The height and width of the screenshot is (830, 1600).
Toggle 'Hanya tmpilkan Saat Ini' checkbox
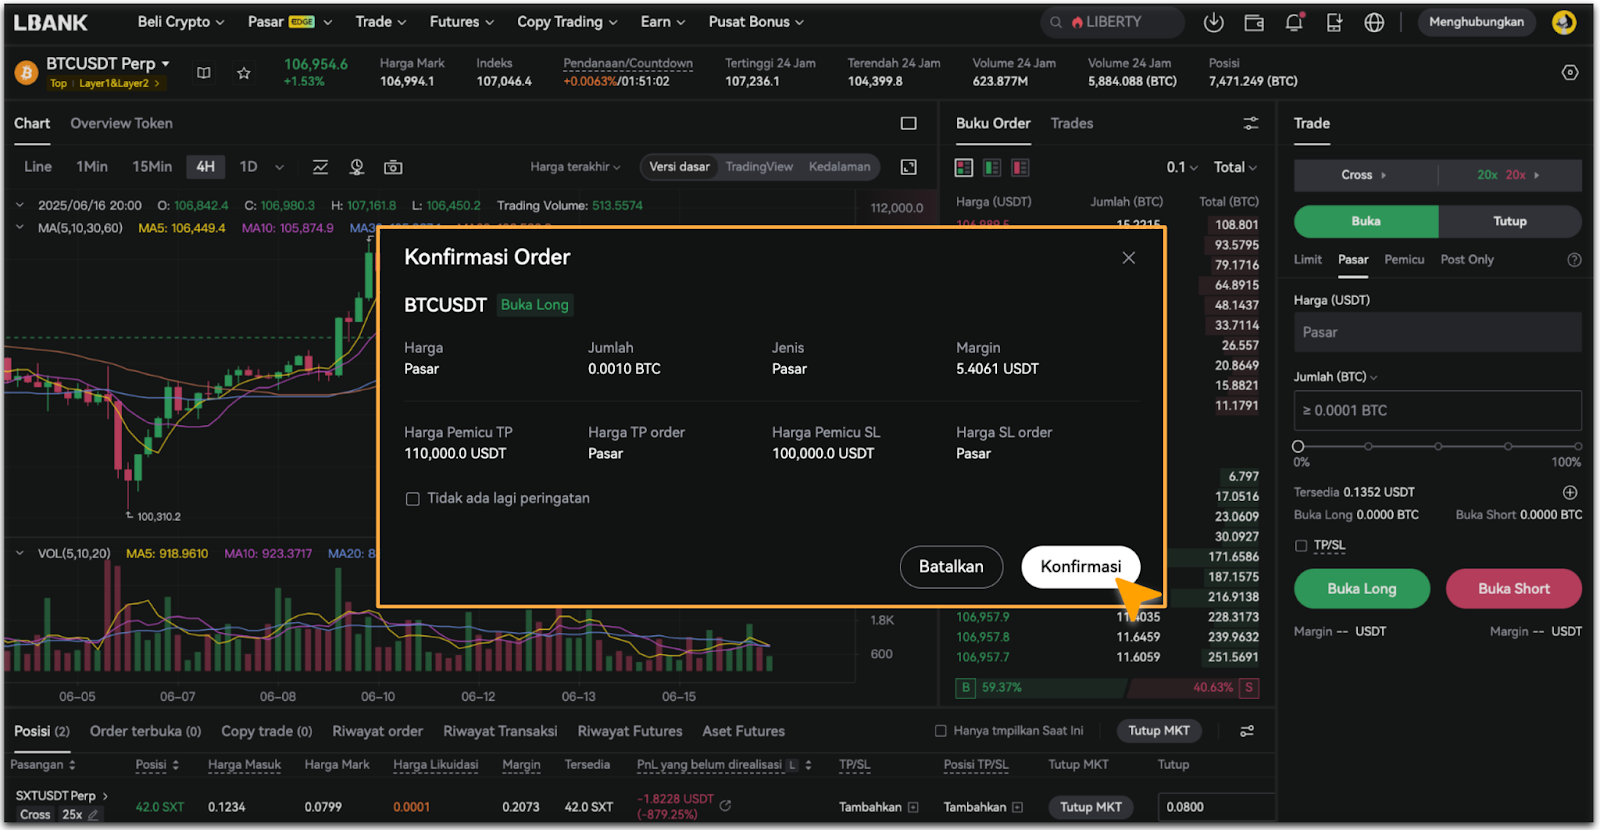pos(940,731)
